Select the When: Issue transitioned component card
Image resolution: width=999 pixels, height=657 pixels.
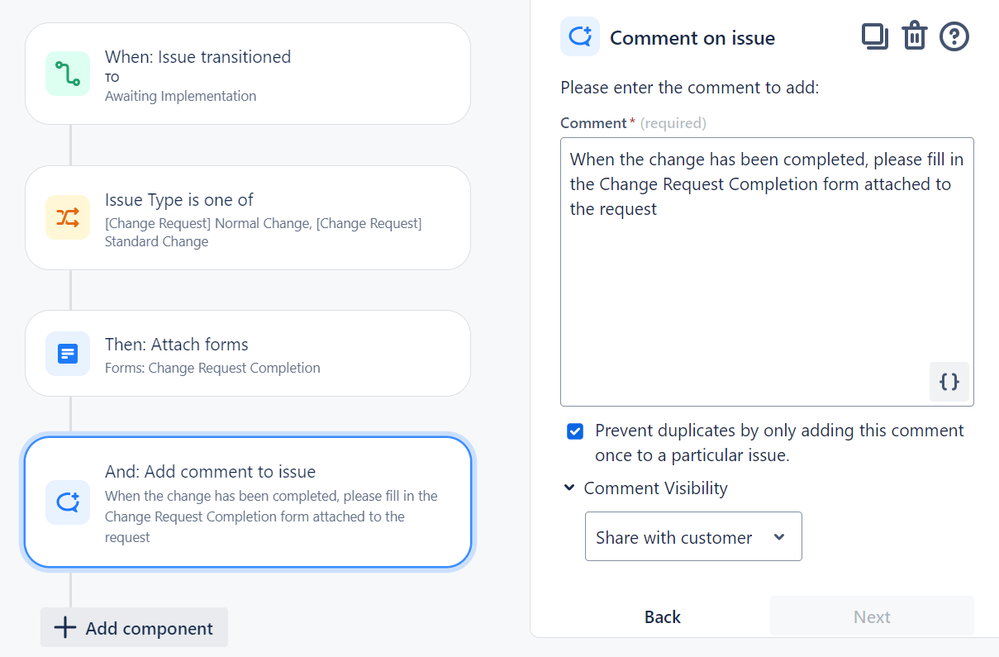tap(247, 73)
